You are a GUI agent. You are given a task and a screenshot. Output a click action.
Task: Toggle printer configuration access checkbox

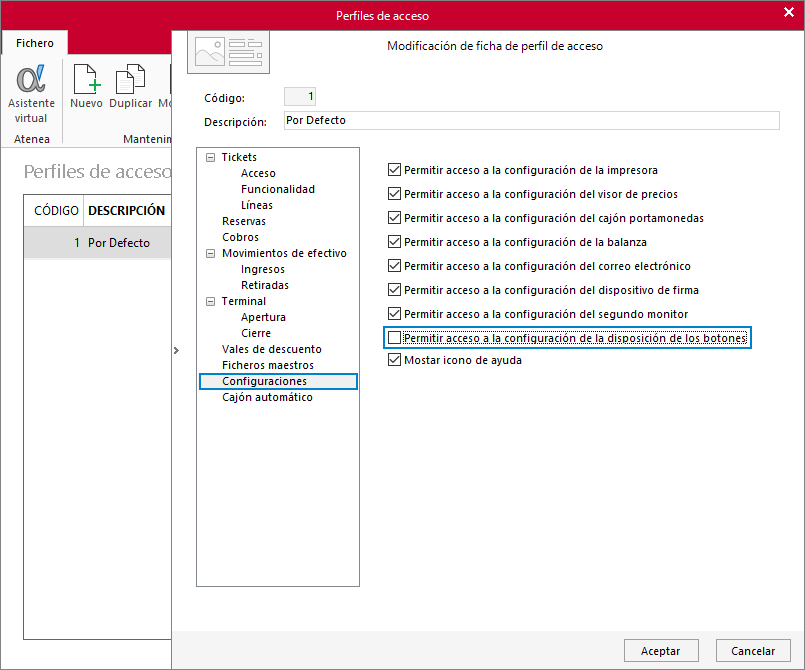[394, 169]
